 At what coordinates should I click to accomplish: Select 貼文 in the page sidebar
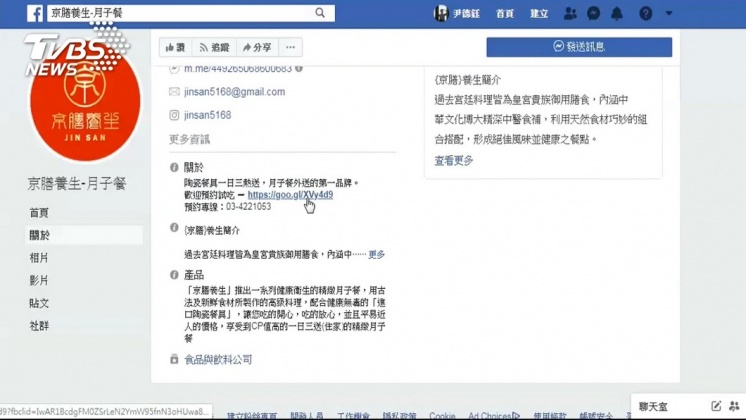point(39,303)
